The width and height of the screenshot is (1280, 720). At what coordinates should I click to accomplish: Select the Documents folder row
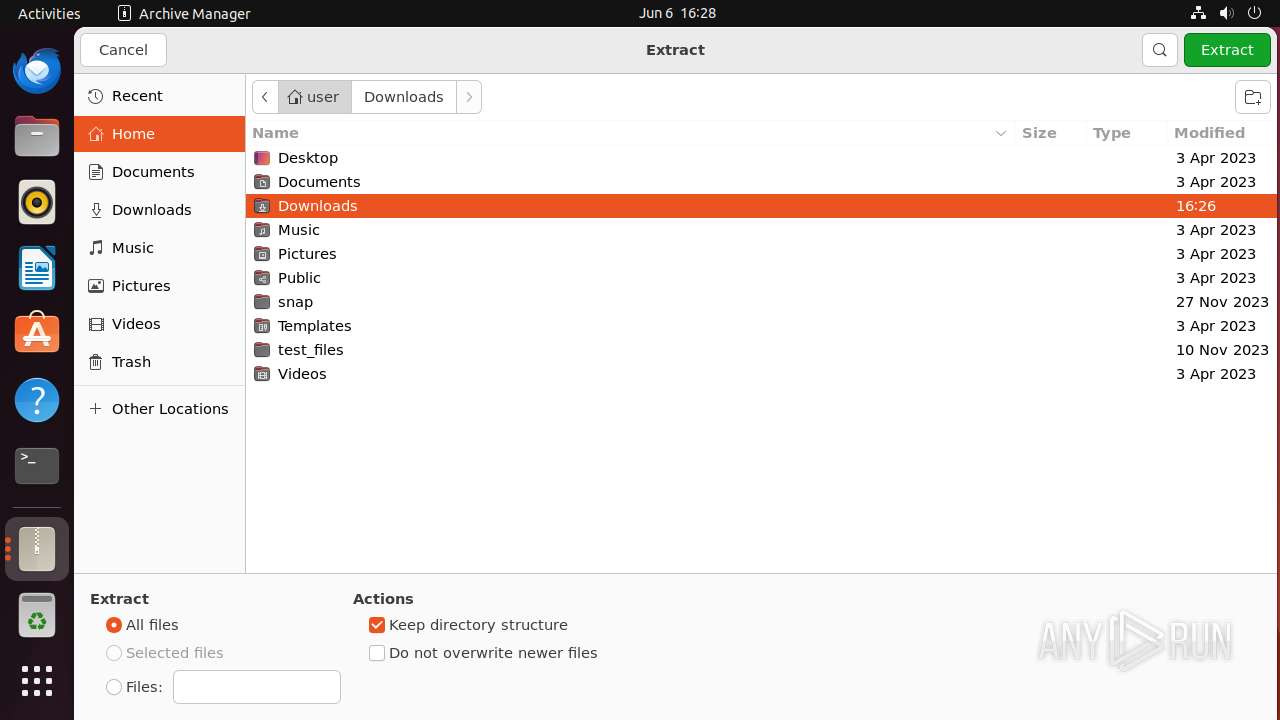pyautogui.click(x=761, y=182)
